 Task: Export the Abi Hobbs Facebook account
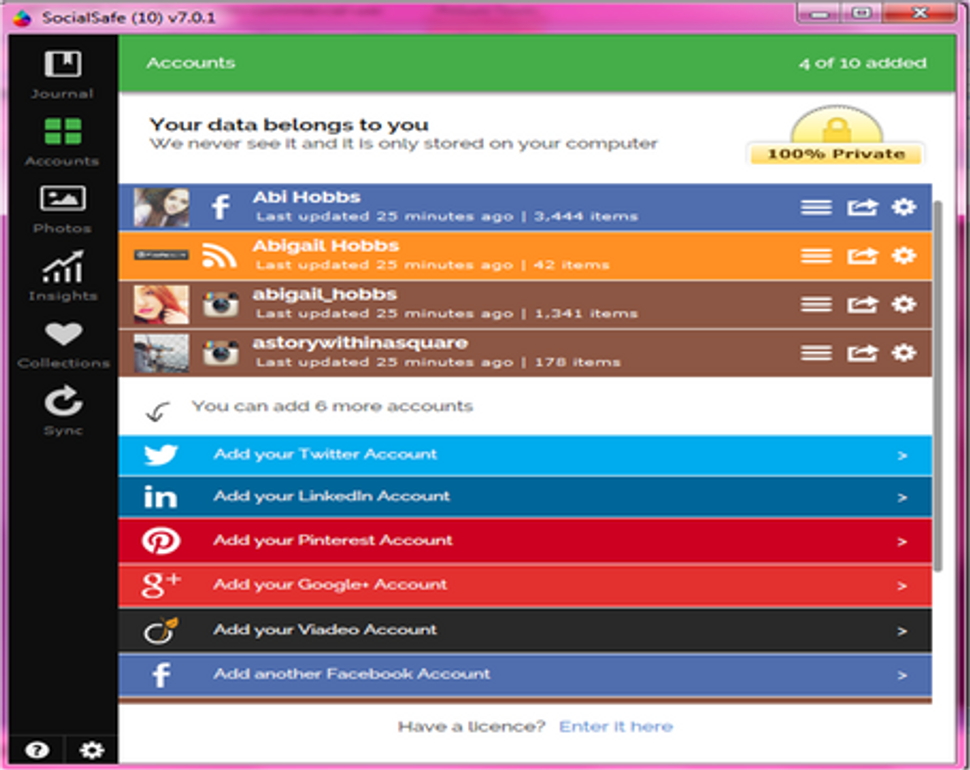[862, 207]
